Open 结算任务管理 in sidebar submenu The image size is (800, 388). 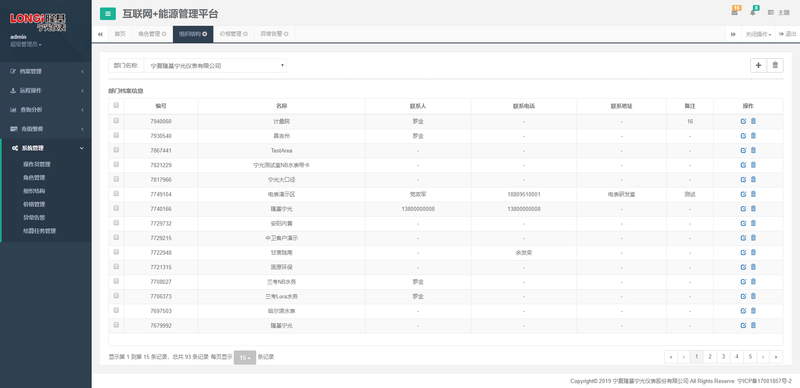tap(39, 231)
